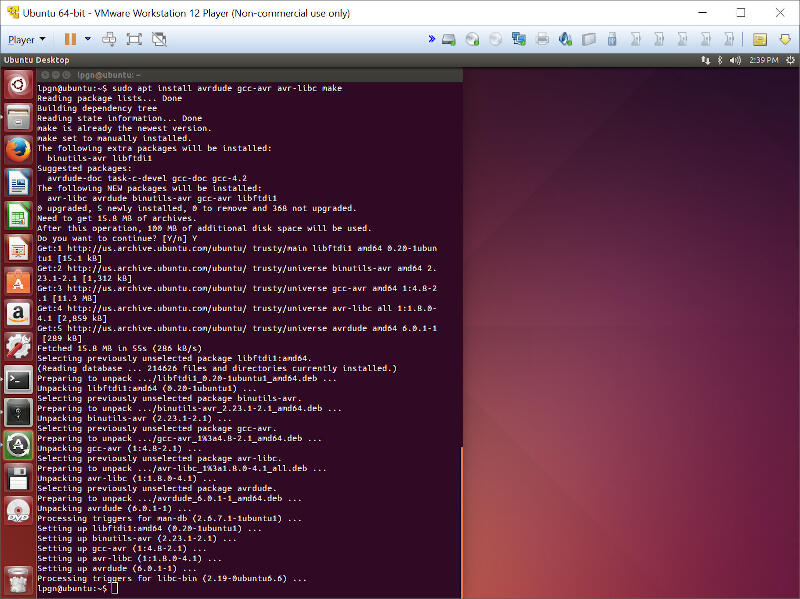Click the 'Fetched 15.8 MB in 55s' line
The width and height of the screenshot is (800, 599).
[119, 348]
